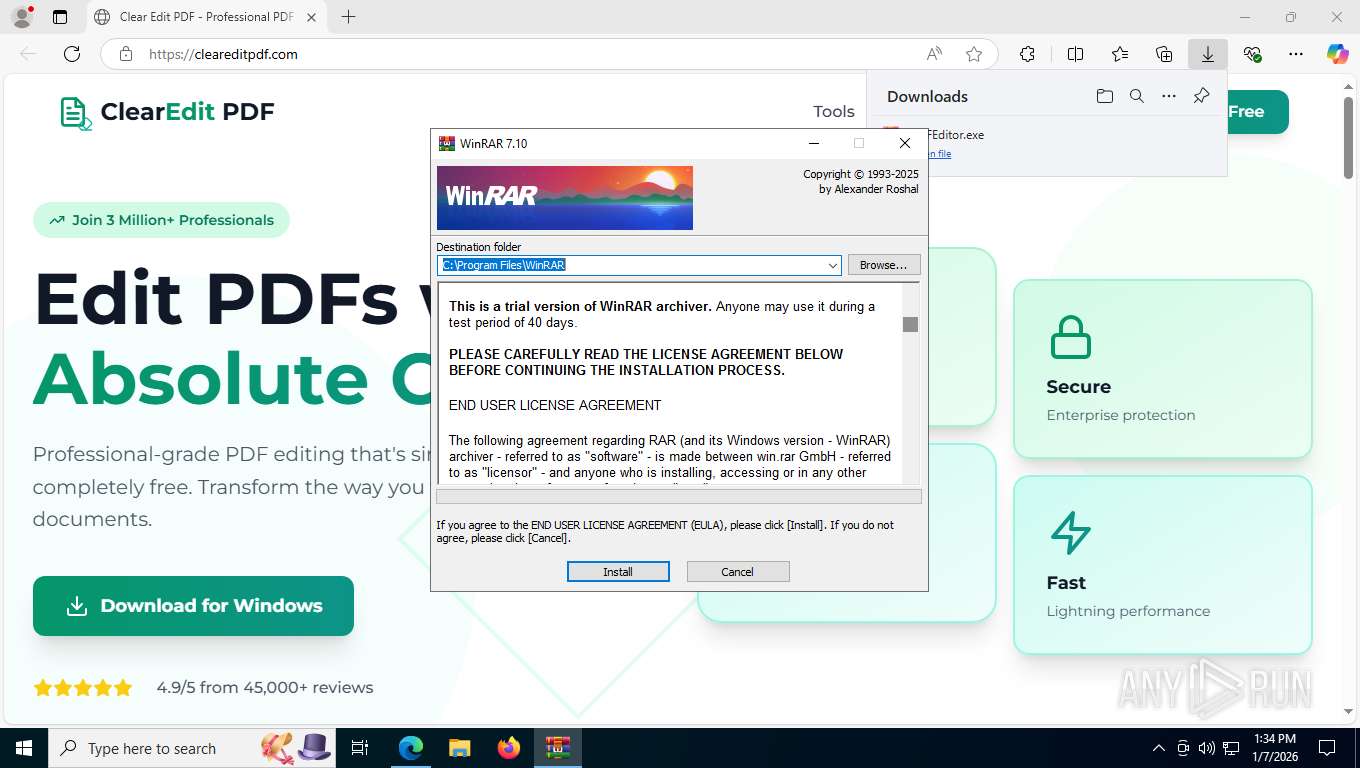
Task: Open Firefox from the taskbar
Action: [x=509, y=748]
